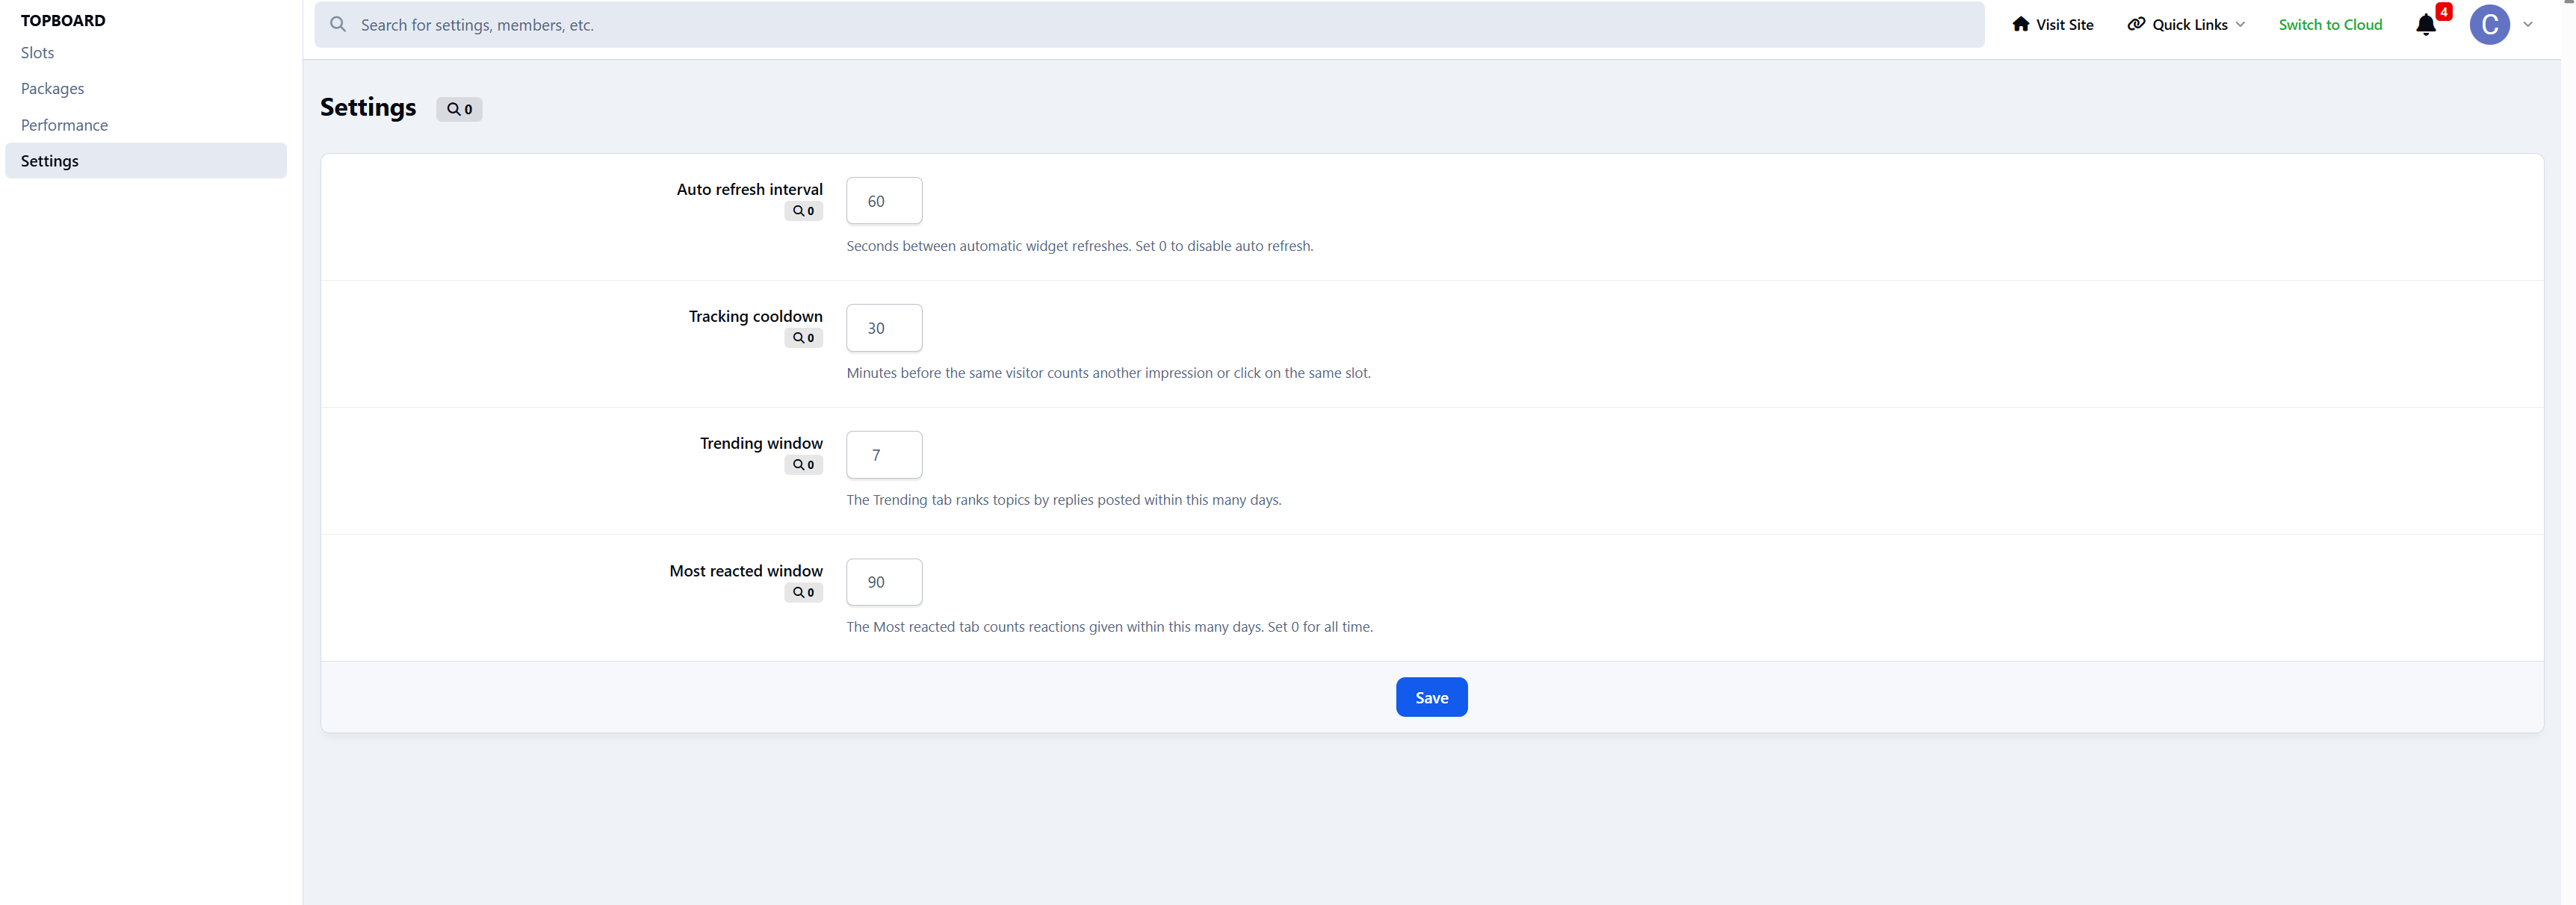Viewport: 2576px width, 905px height.
Task: Click search badge under Most reacted window
Action: [803, 593]
